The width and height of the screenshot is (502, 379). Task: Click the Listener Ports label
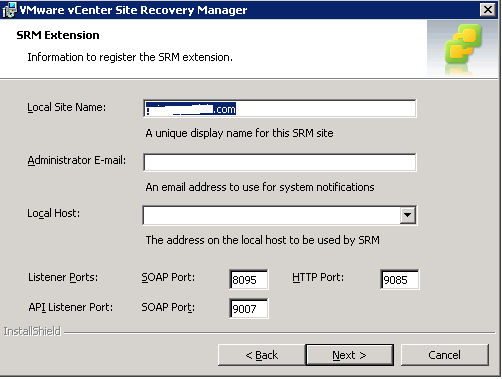point(63,277)
